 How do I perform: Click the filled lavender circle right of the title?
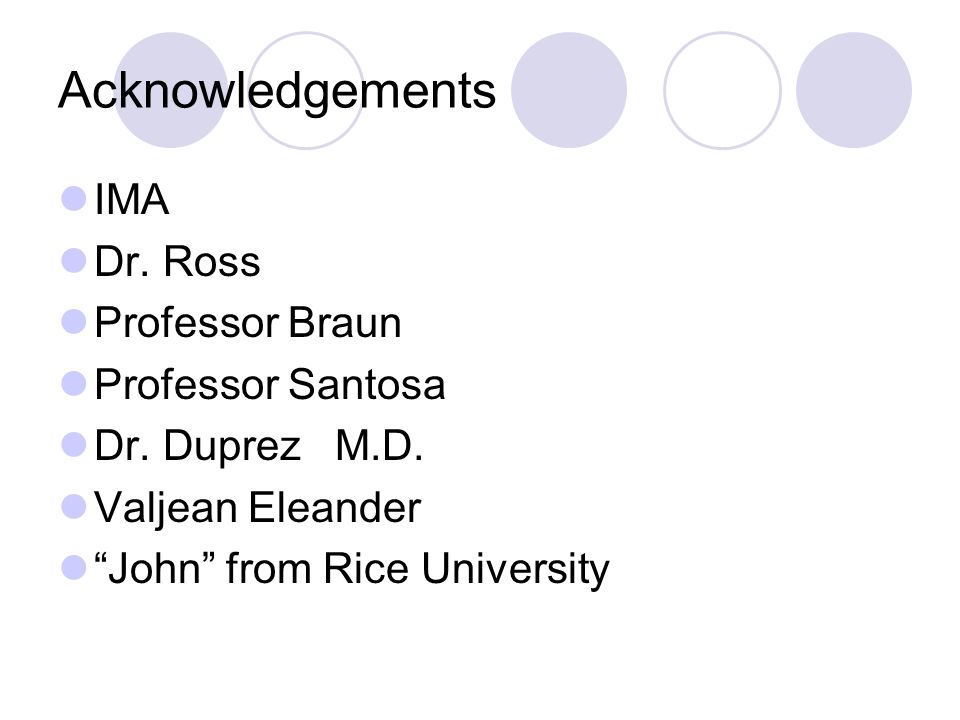tap(569, 90)
